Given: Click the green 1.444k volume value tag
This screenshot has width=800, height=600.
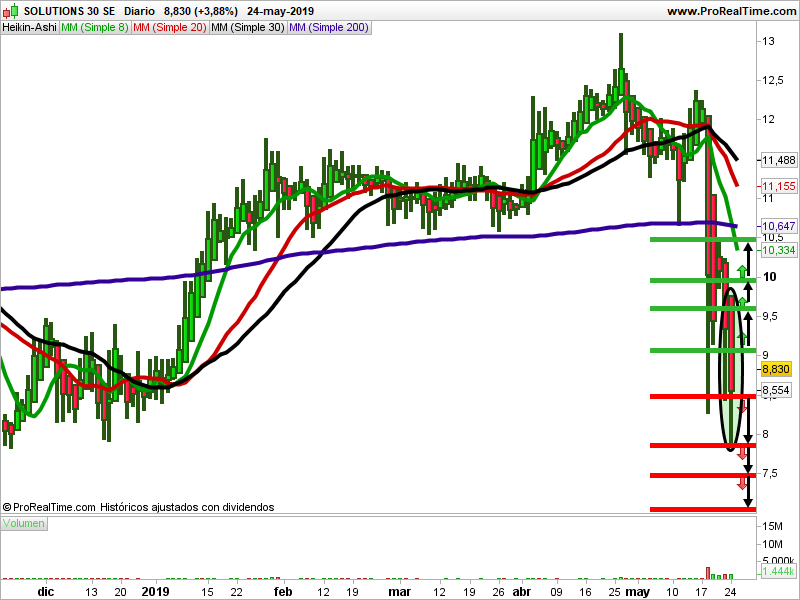Looking at the screenshot, I should coord(776,571).
